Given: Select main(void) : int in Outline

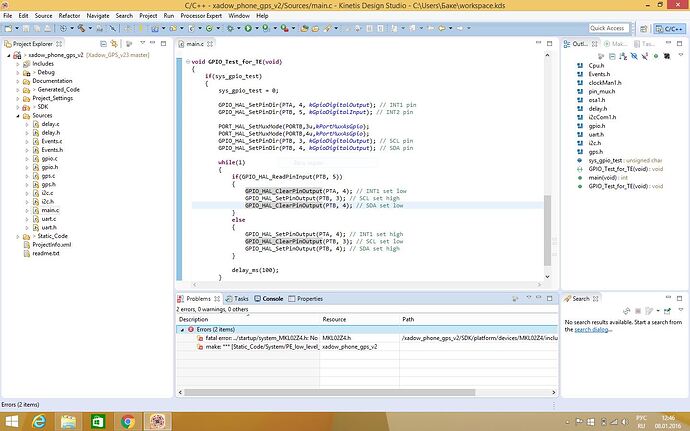Looking at the screenshot, I should pyautogui.click(x=603, y=178).
